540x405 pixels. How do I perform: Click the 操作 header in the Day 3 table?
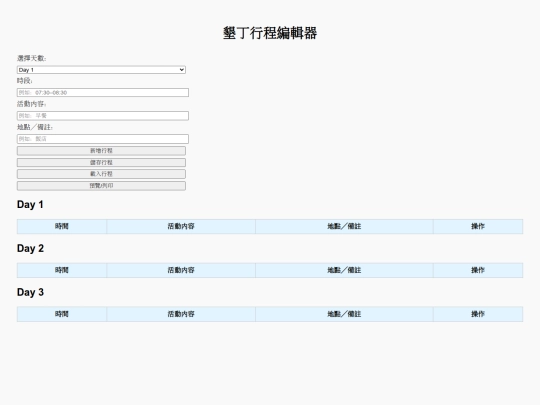tap(478, 314)
